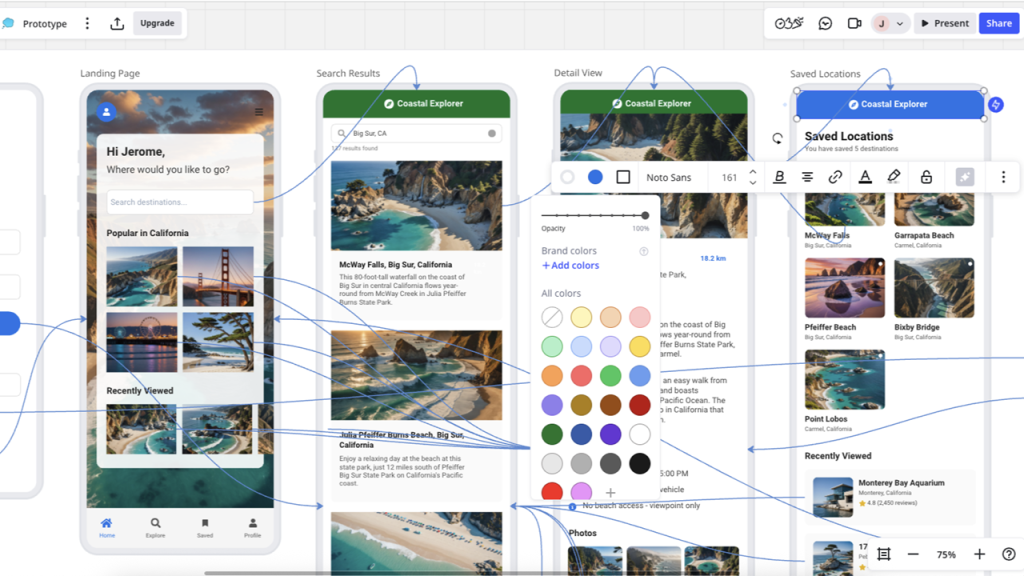Screen dimensions: 1024x576
Task: Pick the dark green color swatch
Action: pyautogui.click(x=552, y=434)
